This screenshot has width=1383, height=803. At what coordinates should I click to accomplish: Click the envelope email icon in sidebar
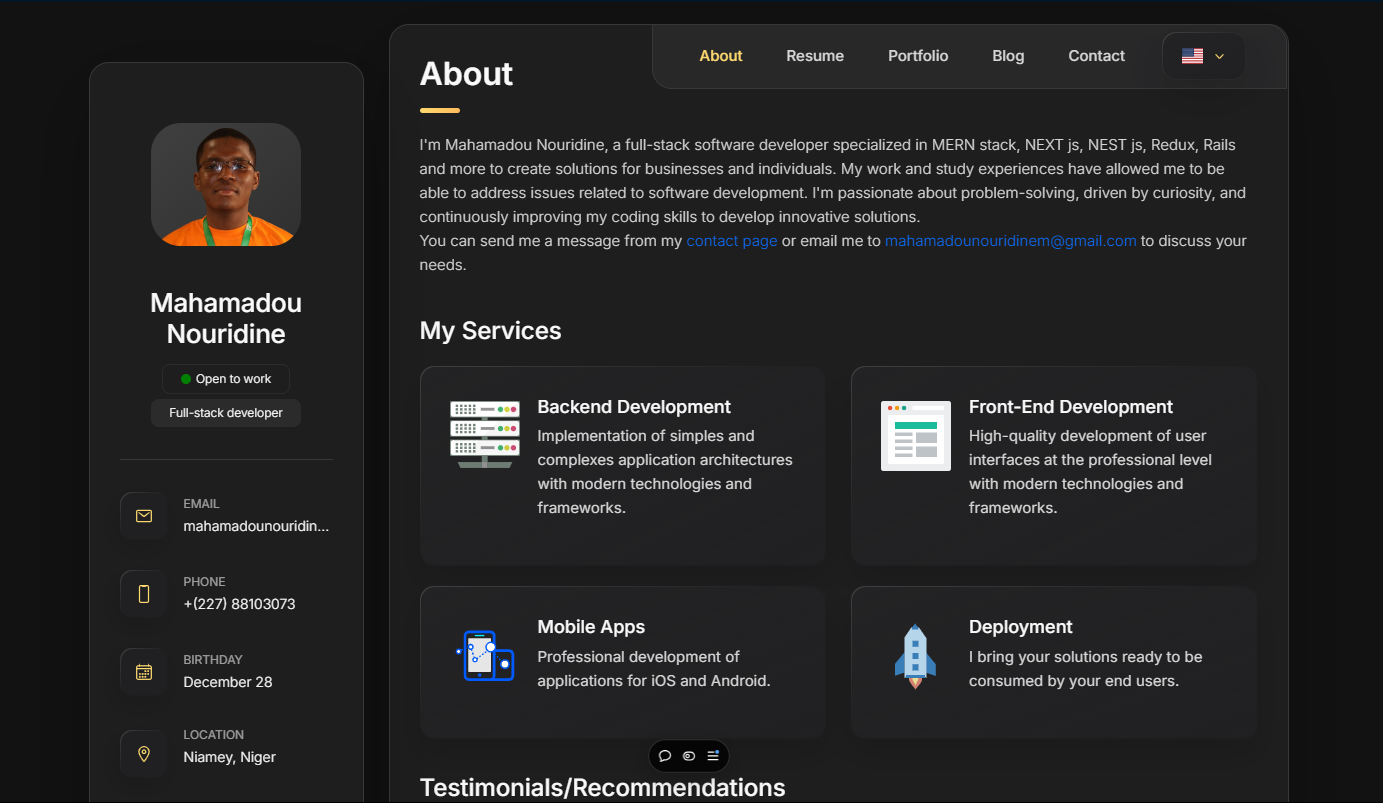coord(144,516)
